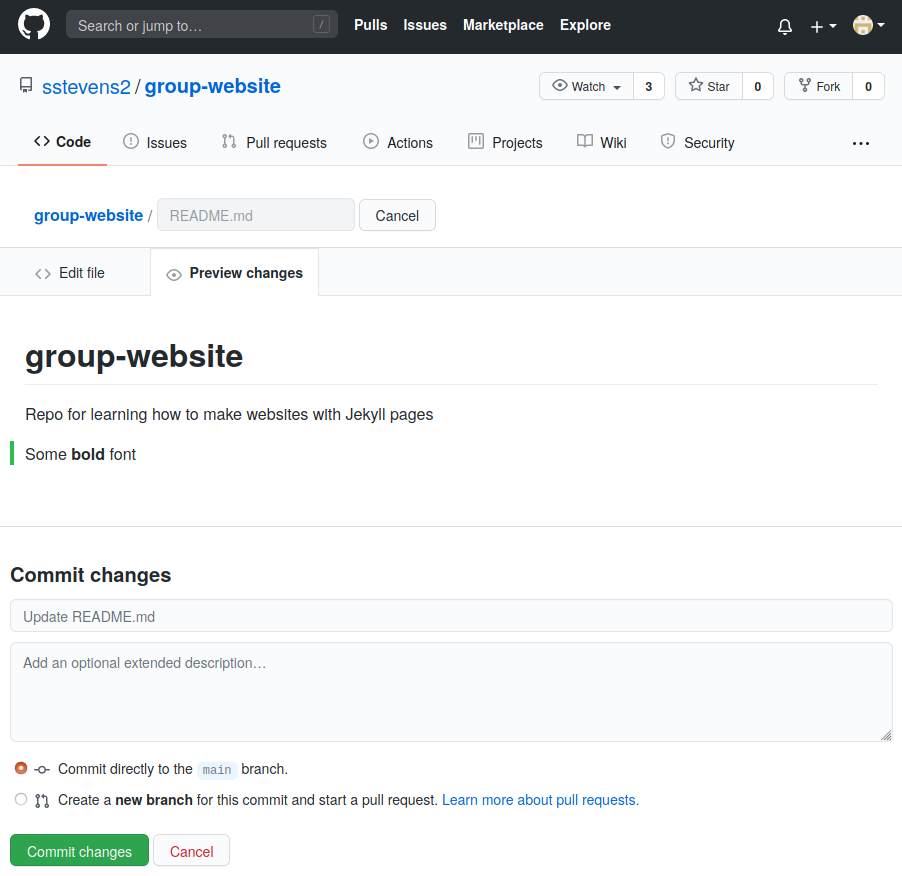Expand the hidden tabs ellipsis menu
Viewport: 902px width, 876px height.
pos(860,143)
